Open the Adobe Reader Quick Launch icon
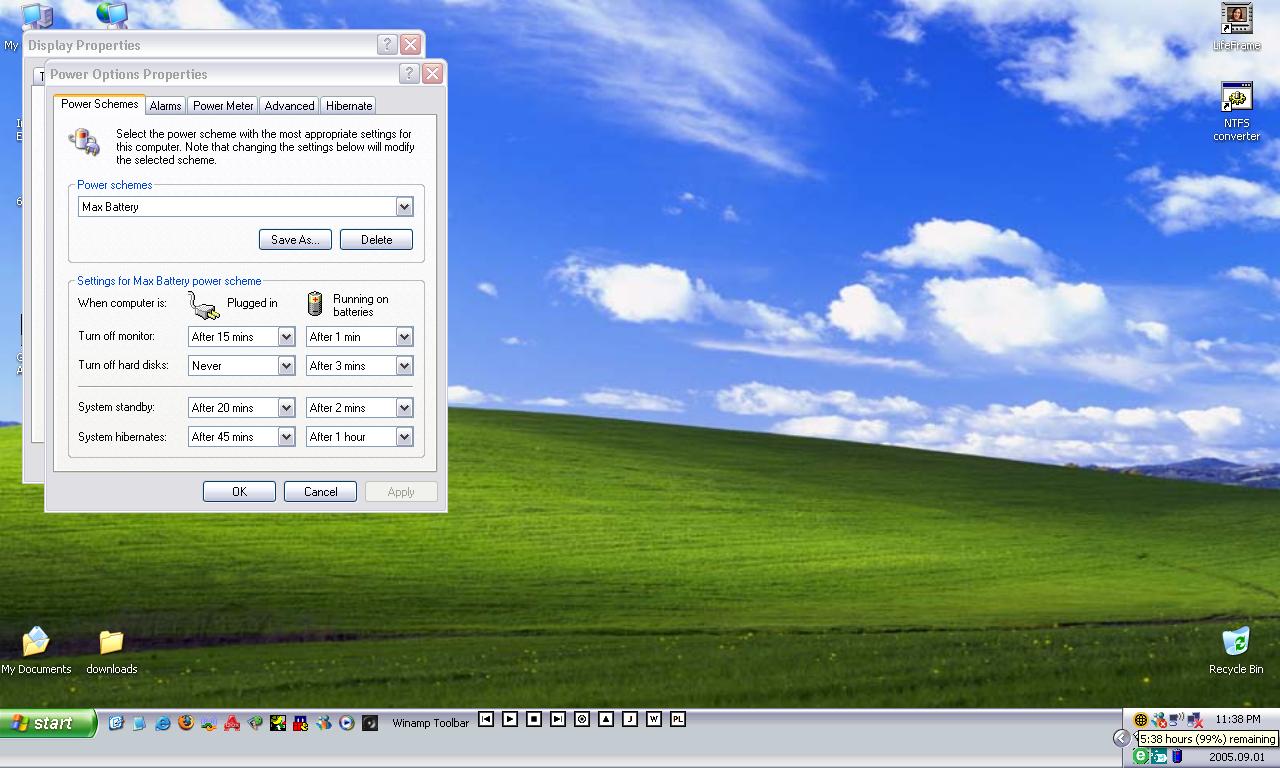Screen dimensions: 1280x768 click(x=232, y=722)
